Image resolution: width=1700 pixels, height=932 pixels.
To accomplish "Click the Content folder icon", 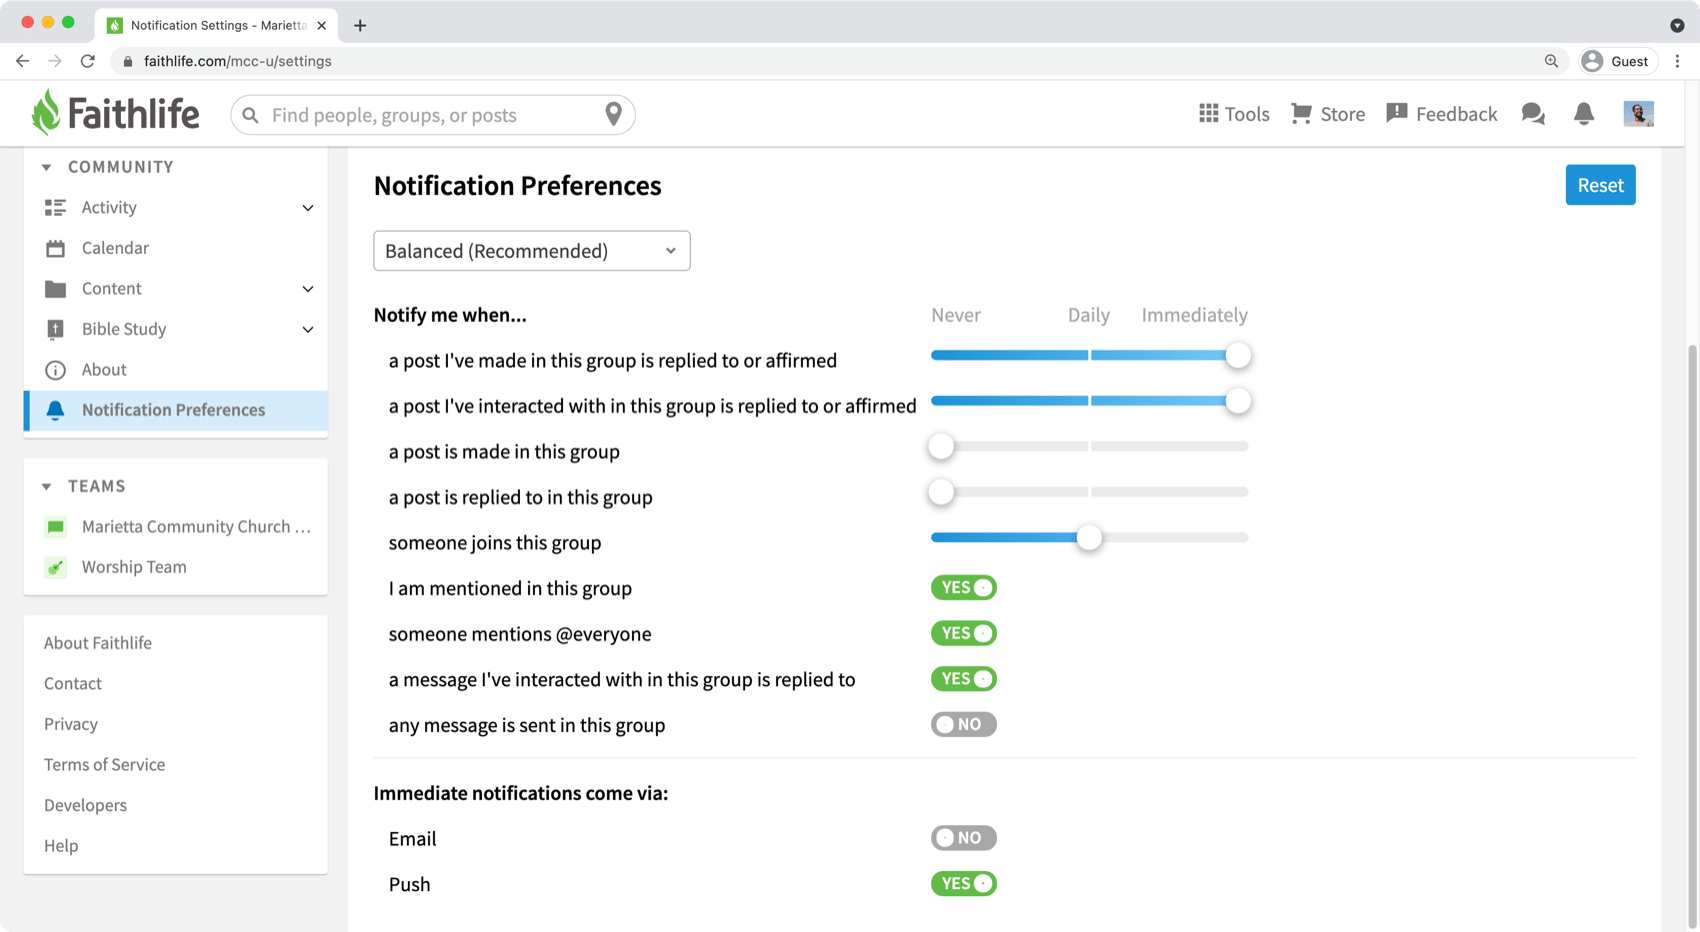I will (x=55, y=289).
